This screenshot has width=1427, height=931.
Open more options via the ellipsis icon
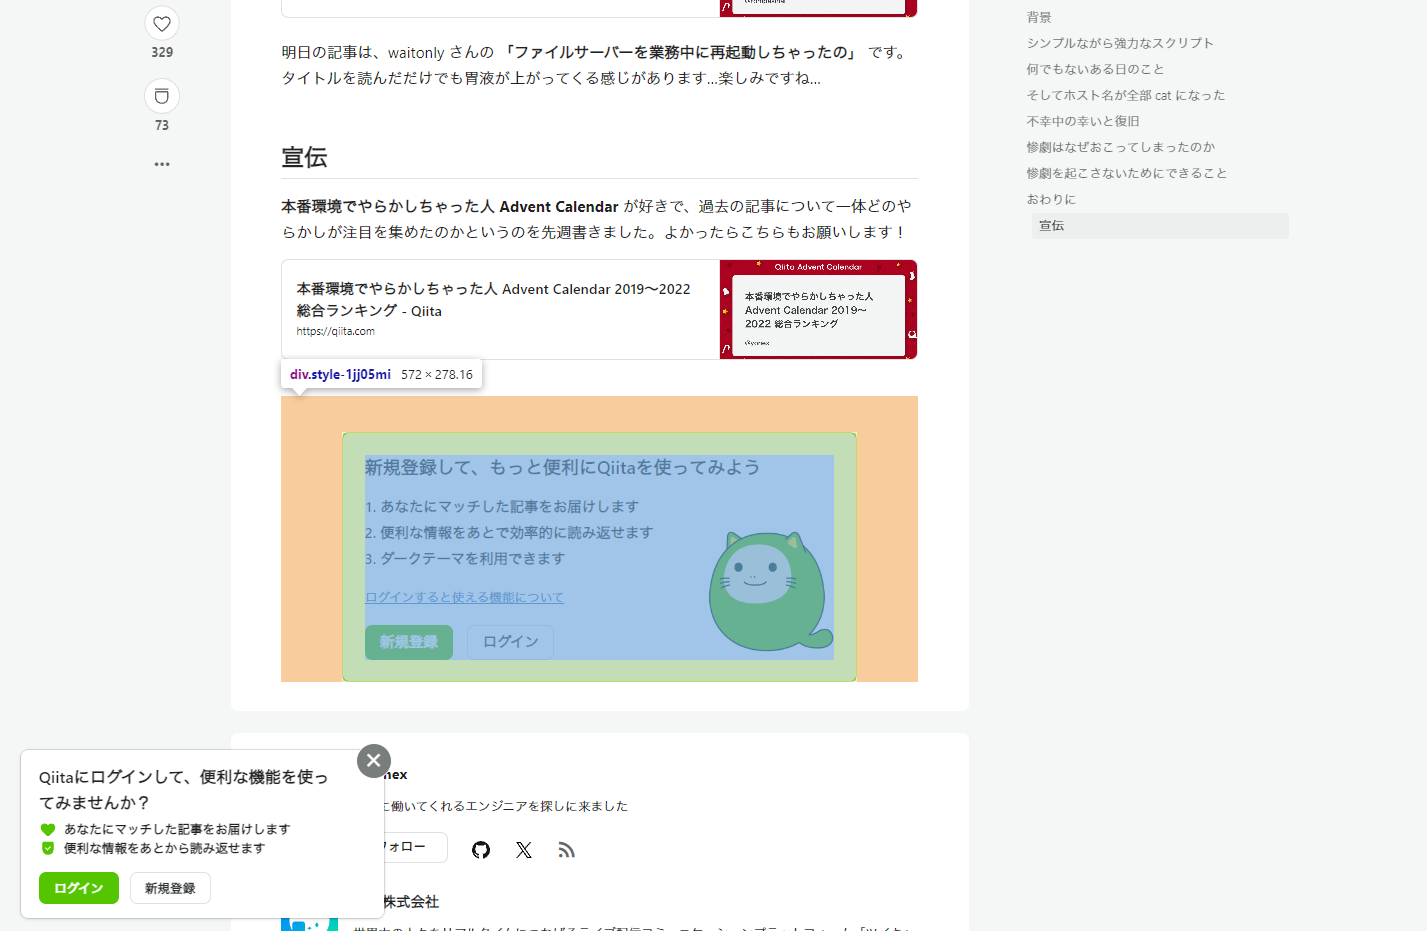click(161, 163)
